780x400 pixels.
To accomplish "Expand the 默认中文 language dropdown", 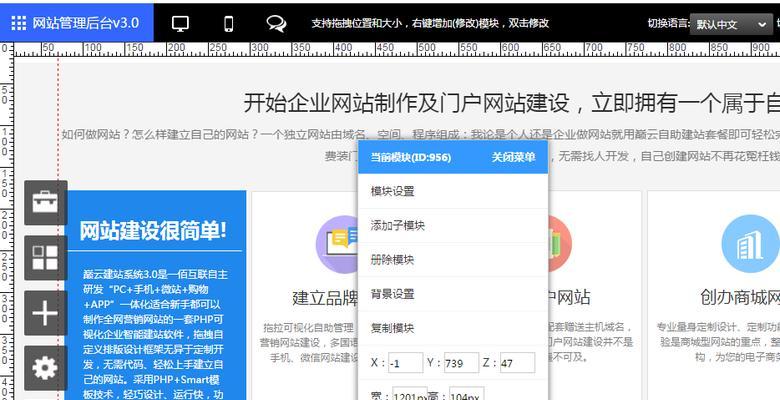I will pyautogui.click(x=731, y=24).
